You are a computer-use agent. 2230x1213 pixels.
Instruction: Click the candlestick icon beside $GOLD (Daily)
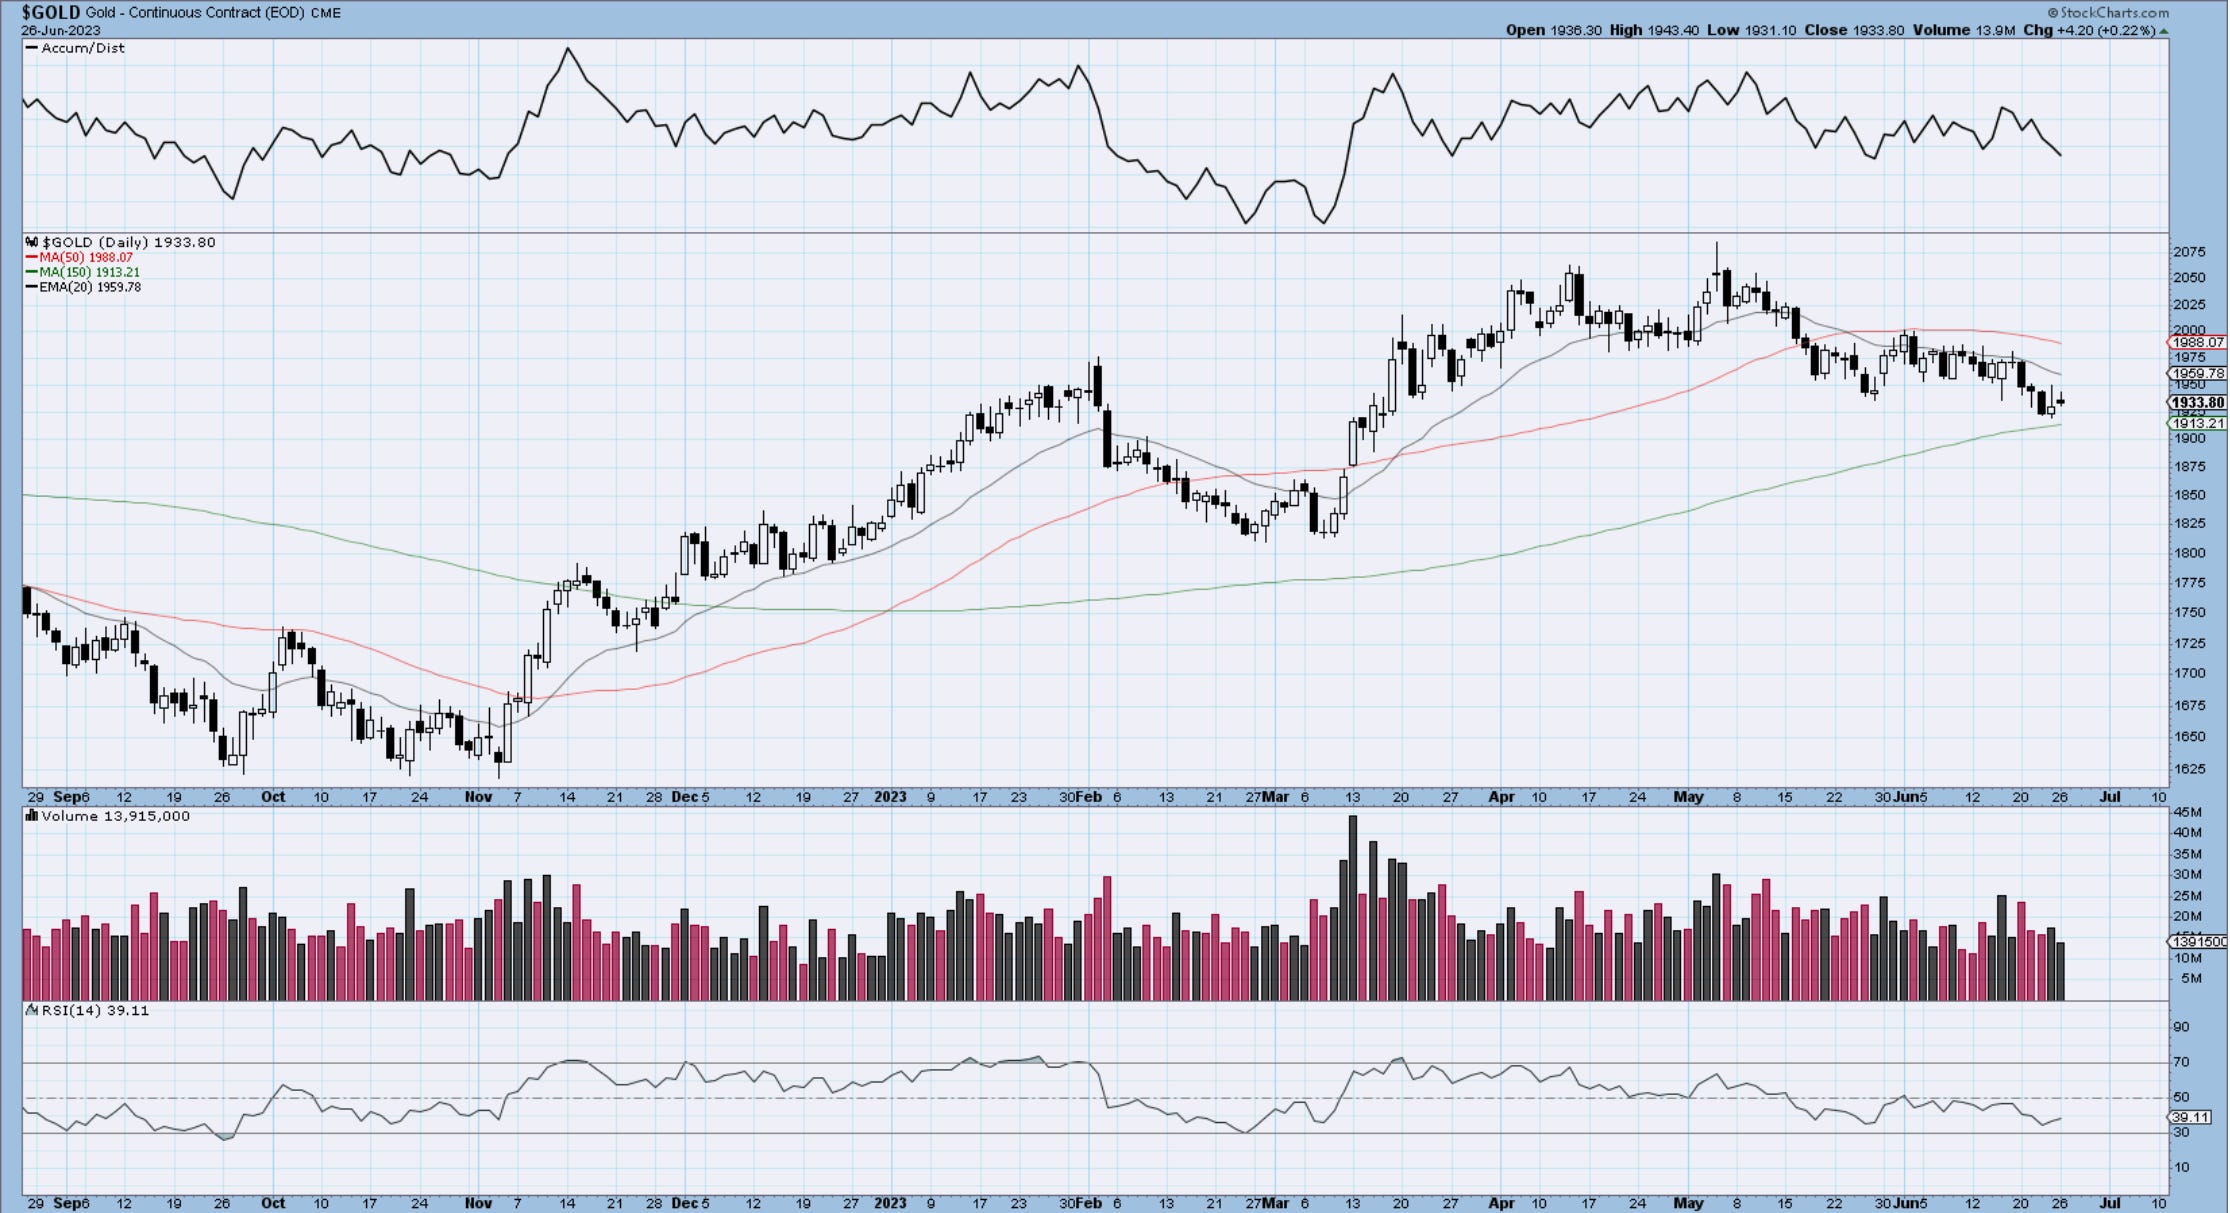click(31, 242)
